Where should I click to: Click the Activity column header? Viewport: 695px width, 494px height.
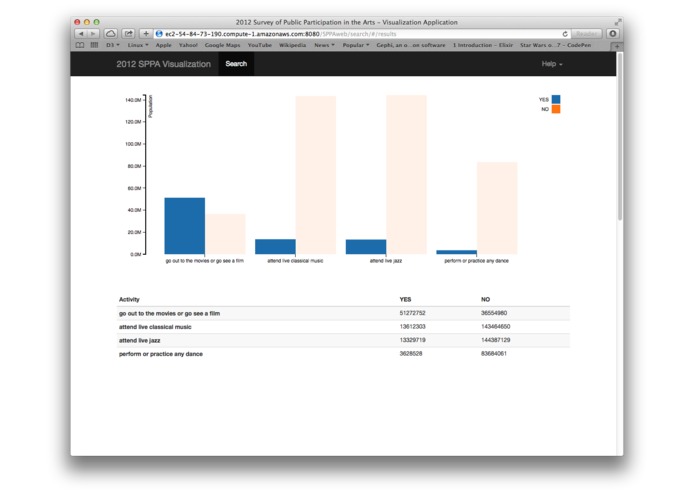pos(129,300)
